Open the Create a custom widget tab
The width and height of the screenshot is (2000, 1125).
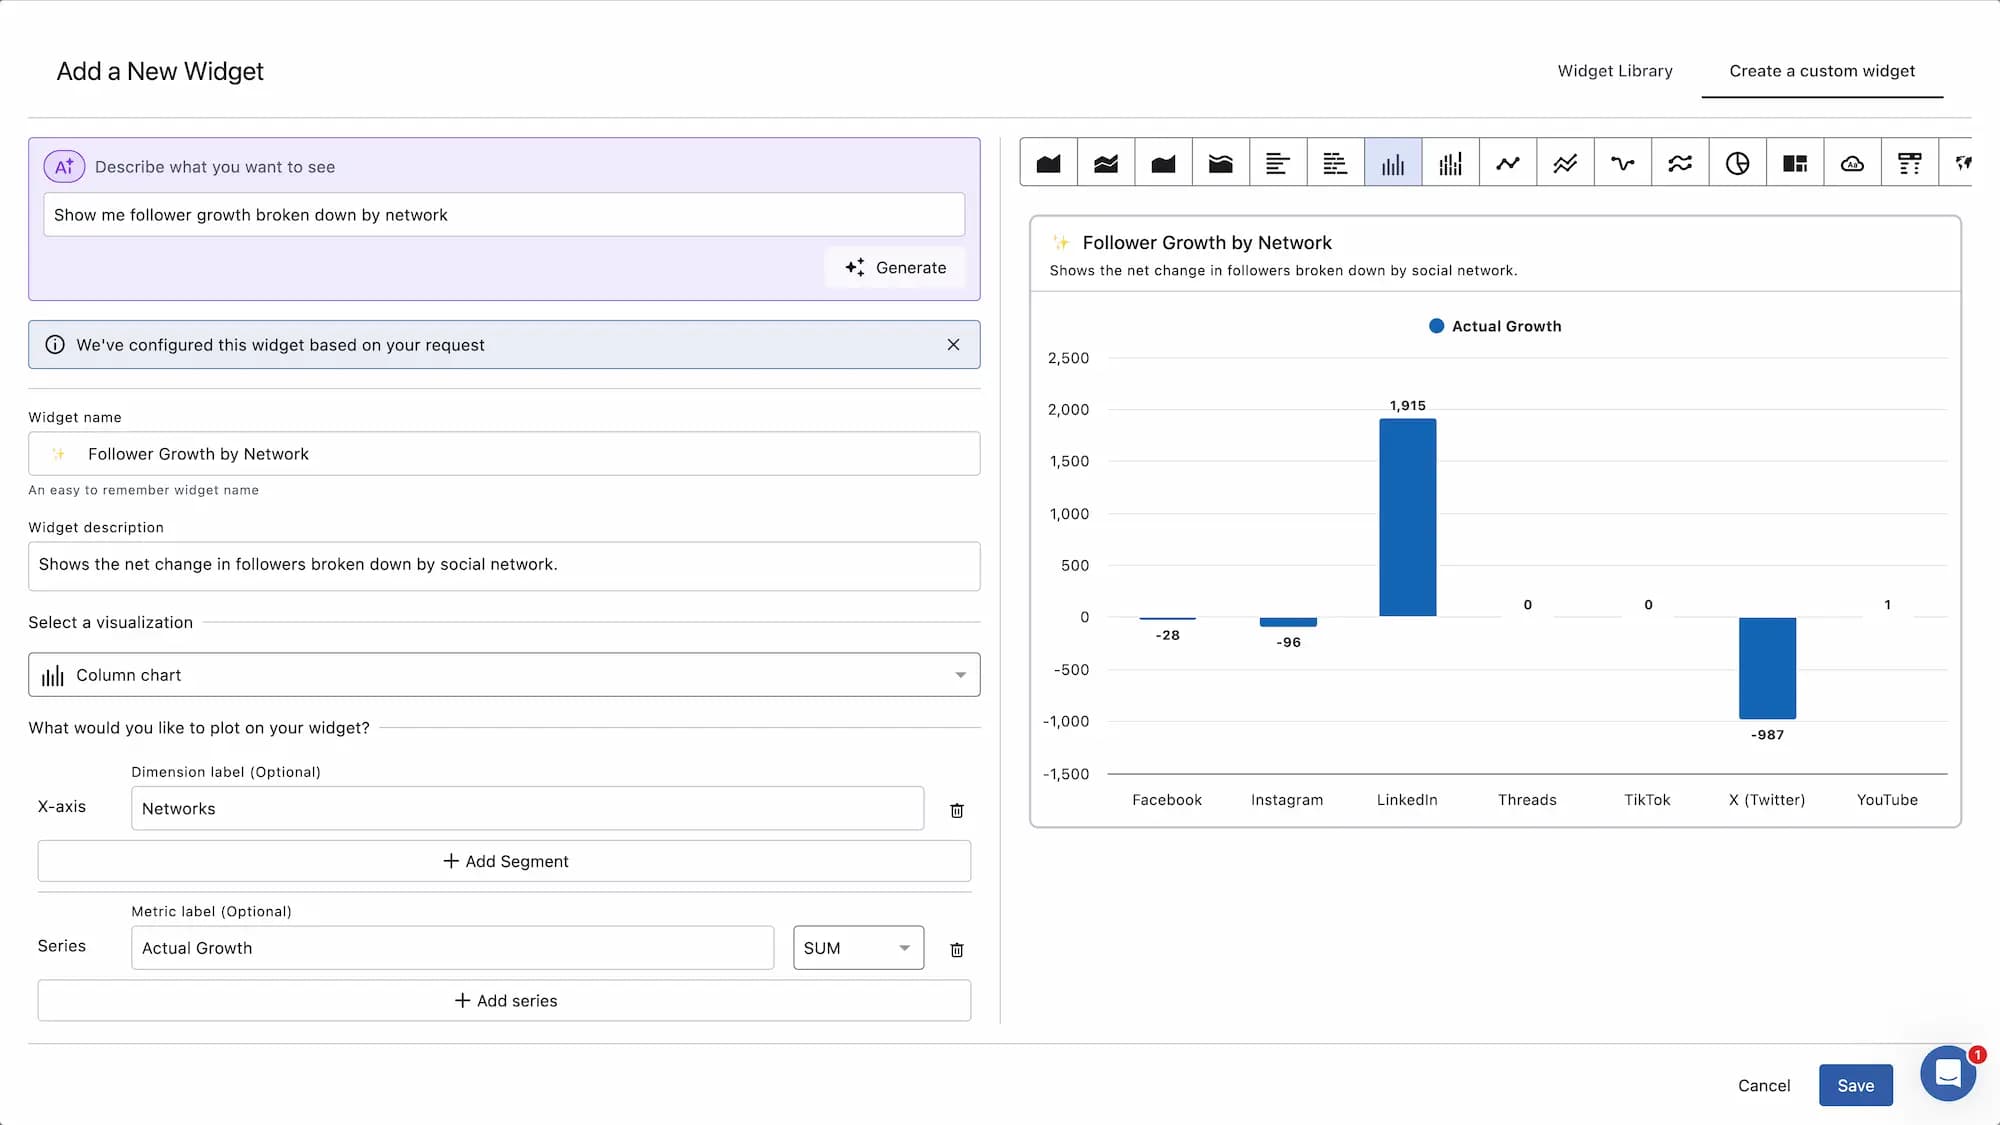tap(1822, 71)
